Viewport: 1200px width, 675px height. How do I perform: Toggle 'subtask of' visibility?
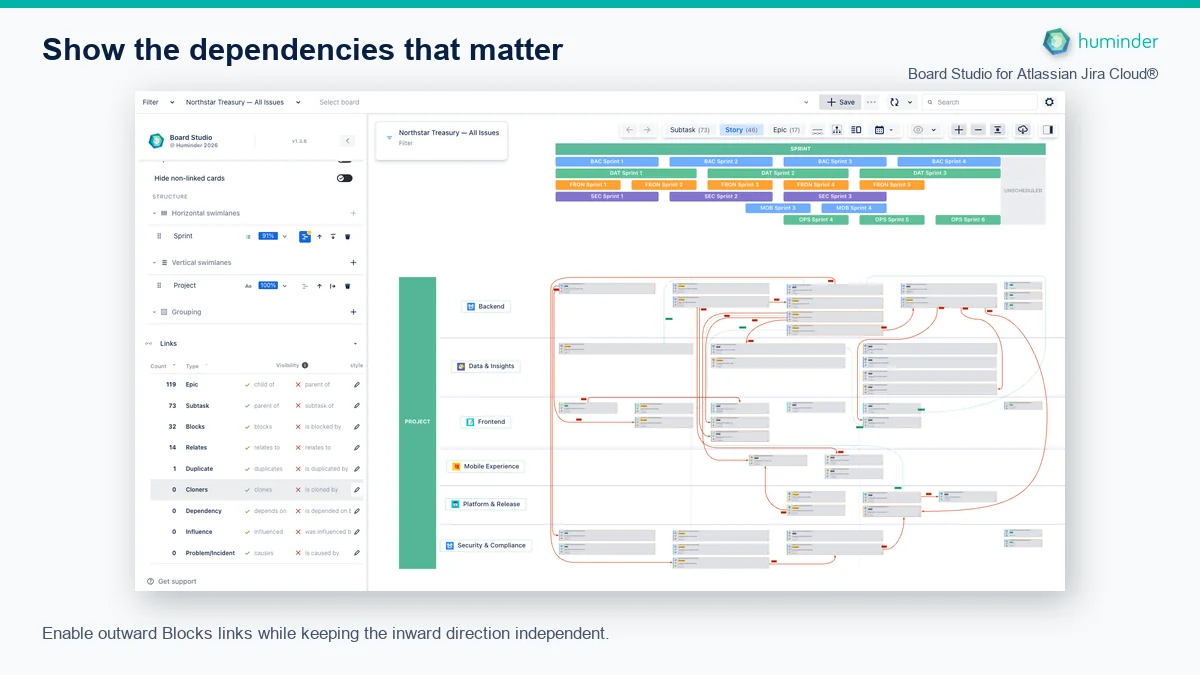(298, 406)
